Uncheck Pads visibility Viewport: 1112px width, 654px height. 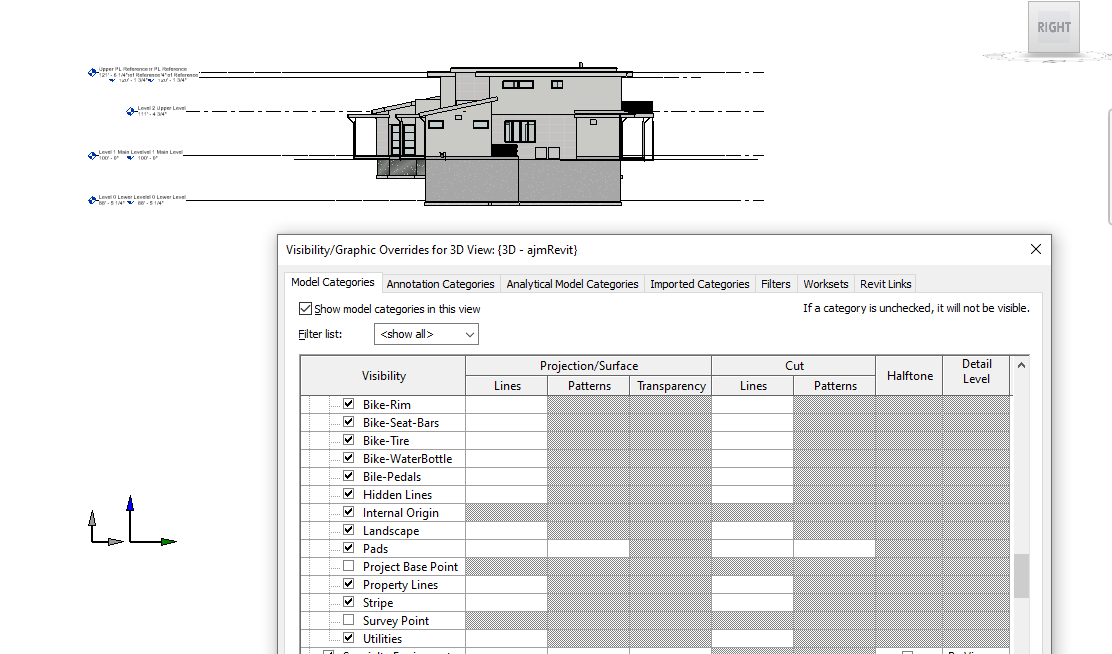pos(348,548)
